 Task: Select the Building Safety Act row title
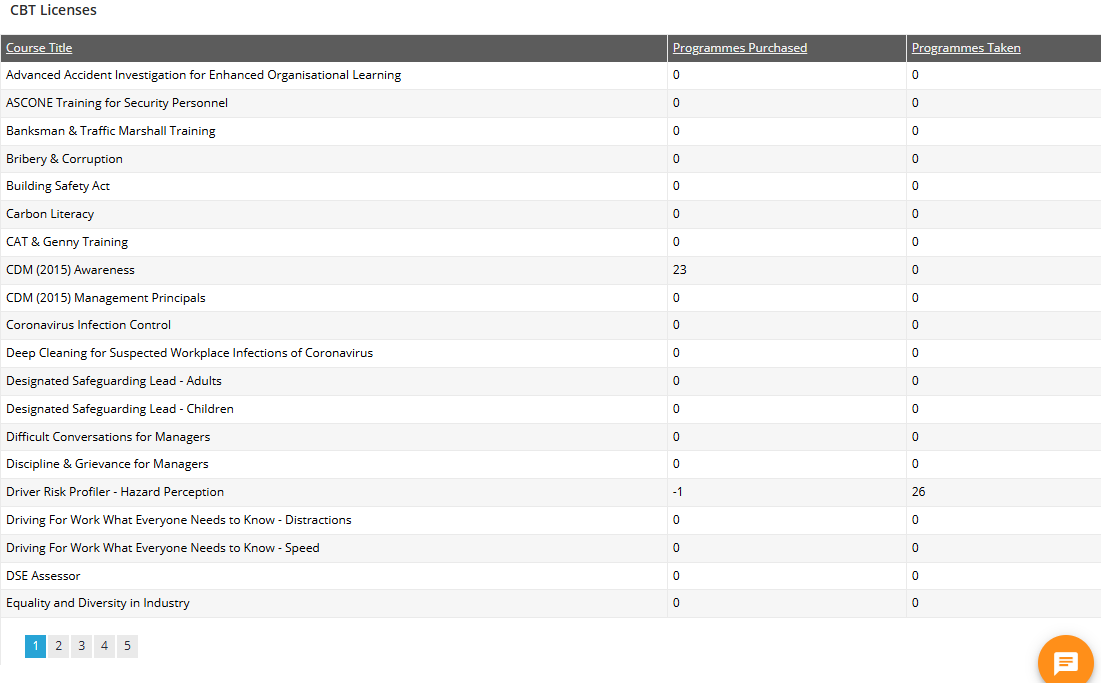58,186
